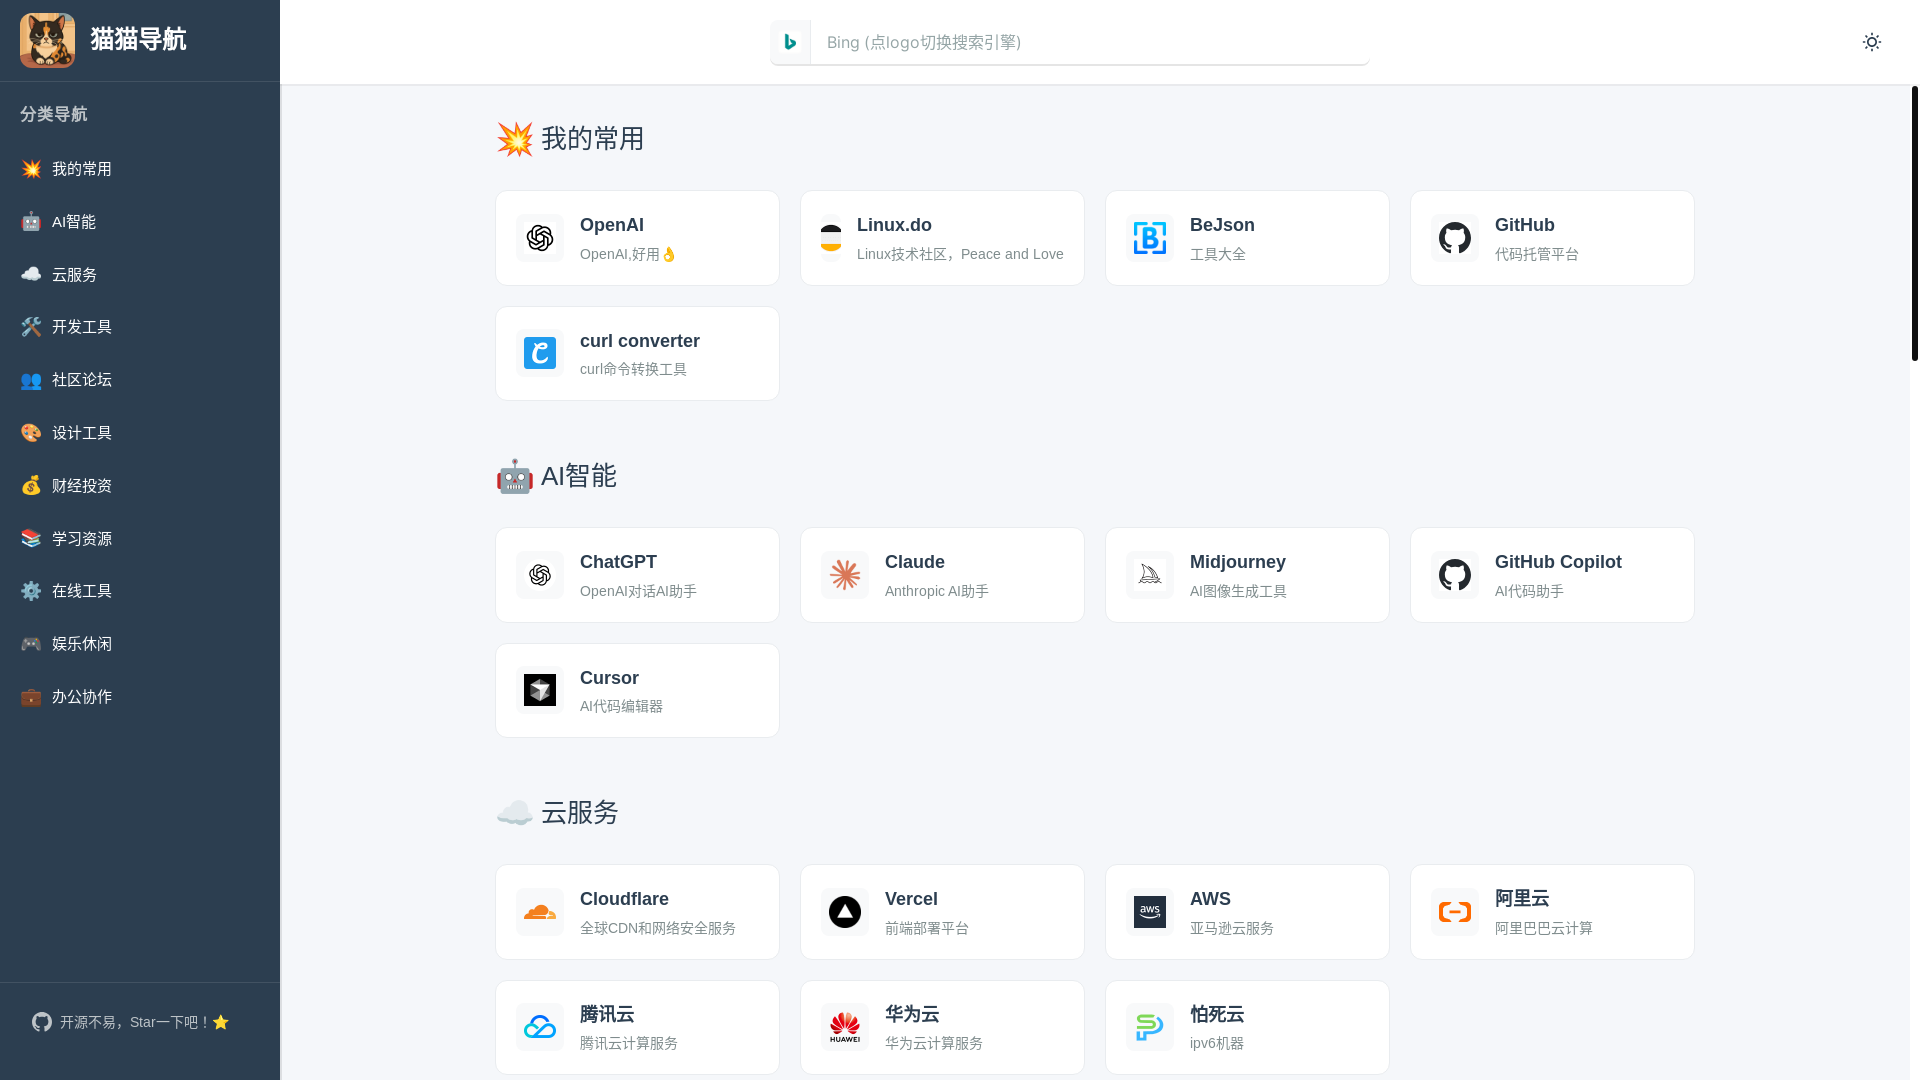Open the Vercel triangle icon
Viewport: 1920px width, 1080px height.
pos(845,912)
